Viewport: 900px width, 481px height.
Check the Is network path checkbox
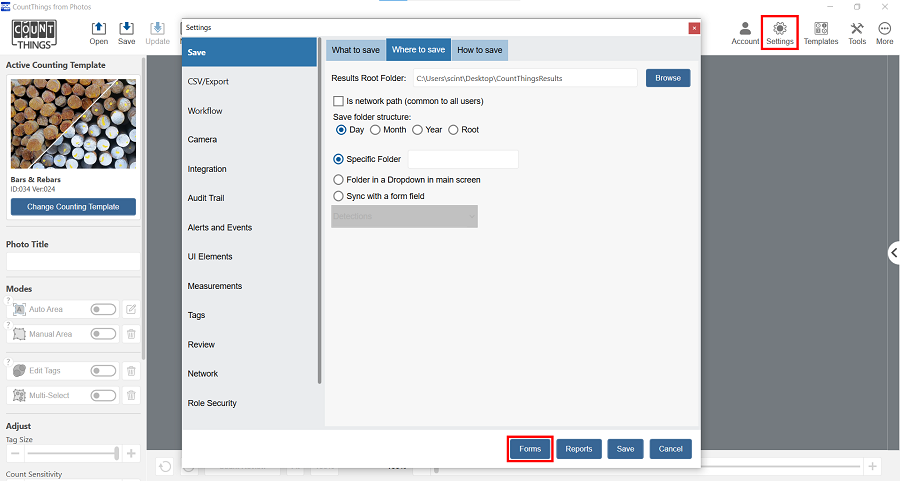(338, 101)
